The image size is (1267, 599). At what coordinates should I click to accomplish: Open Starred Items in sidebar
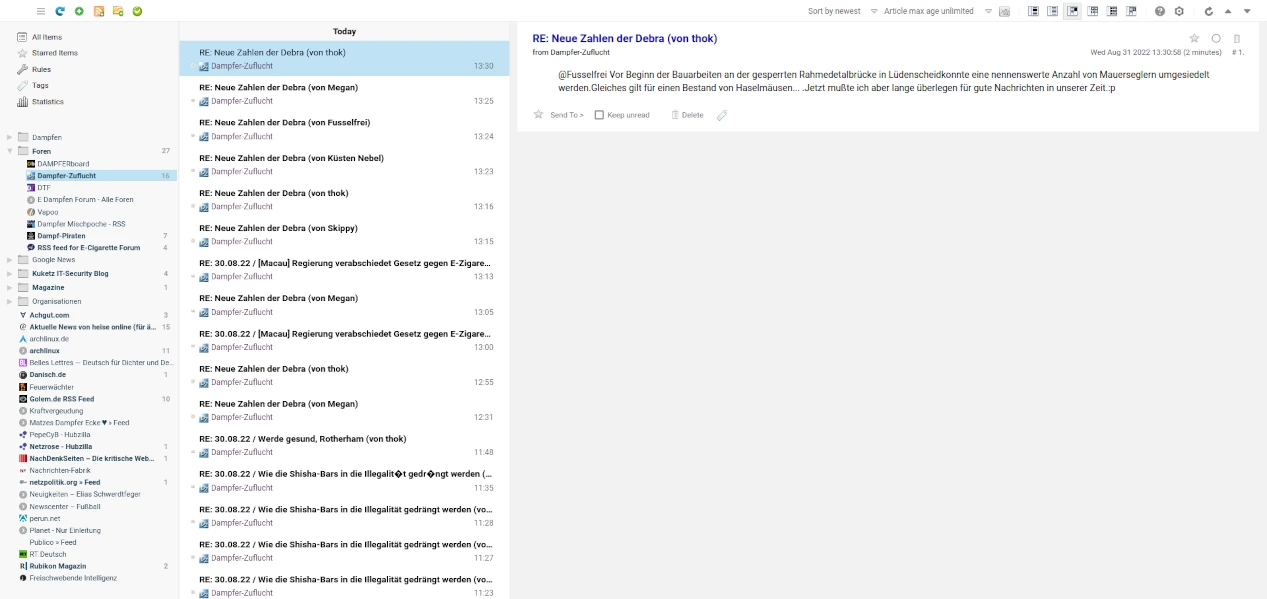[x=54, y=53]
